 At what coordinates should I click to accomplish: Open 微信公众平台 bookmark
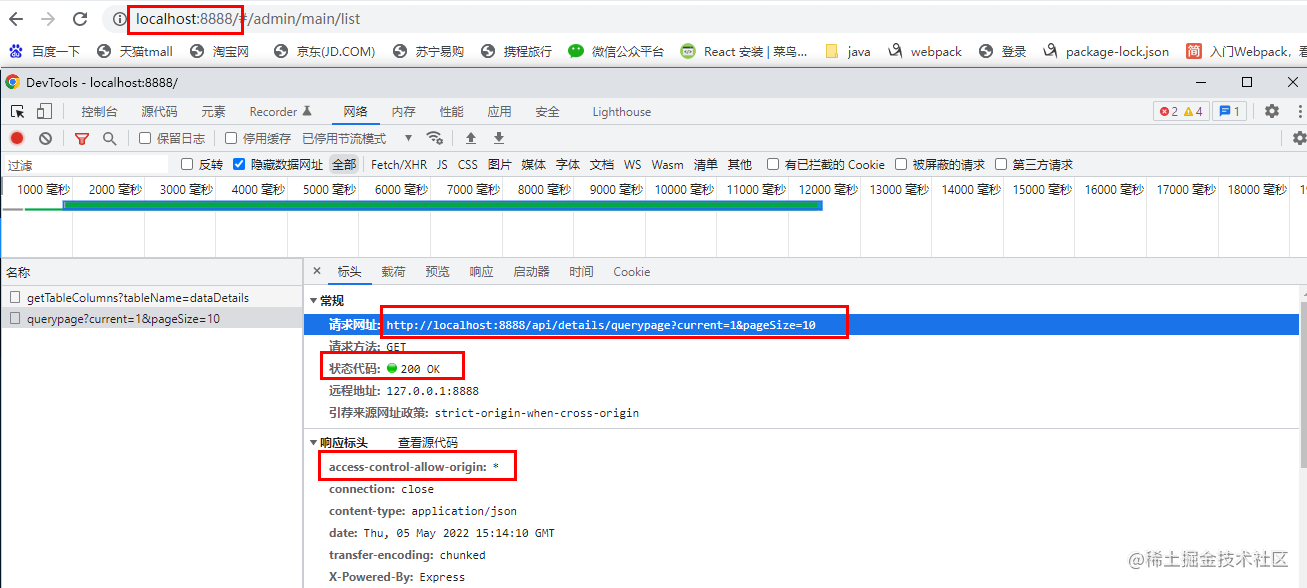click(616, 51)
